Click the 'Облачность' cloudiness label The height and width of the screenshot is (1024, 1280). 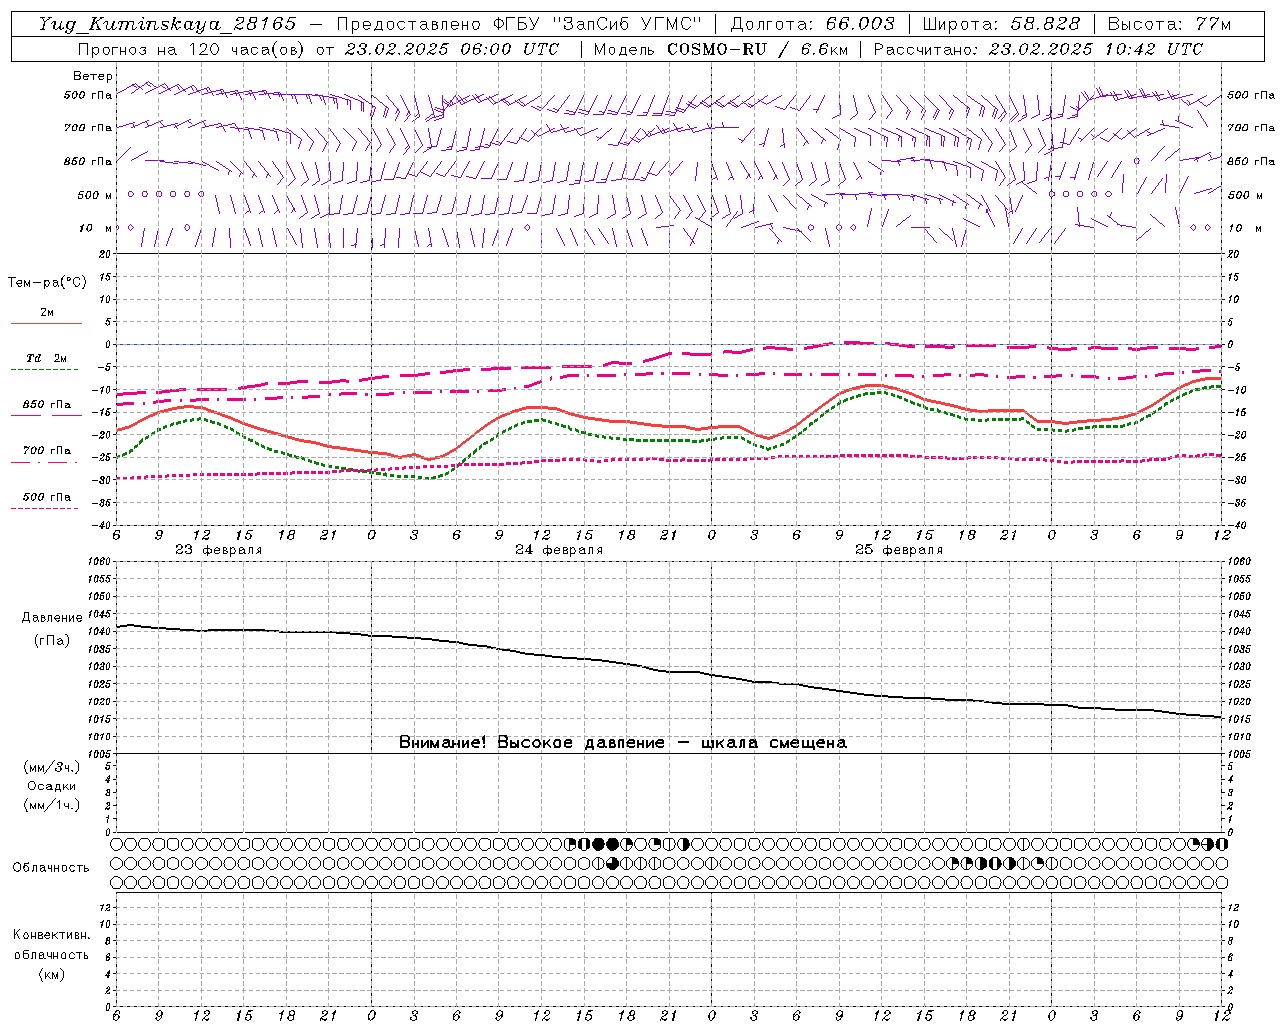pos(51,868)
